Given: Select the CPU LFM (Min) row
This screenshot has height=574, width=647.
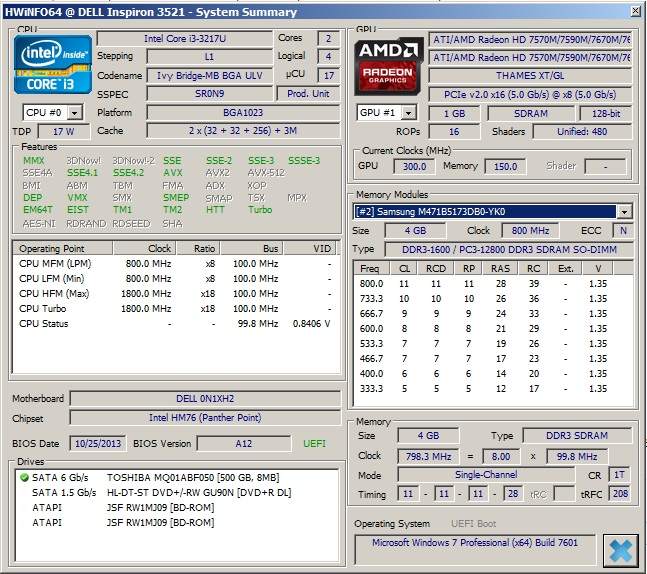Looking at the screenshot, I should [x=176, y=279].
